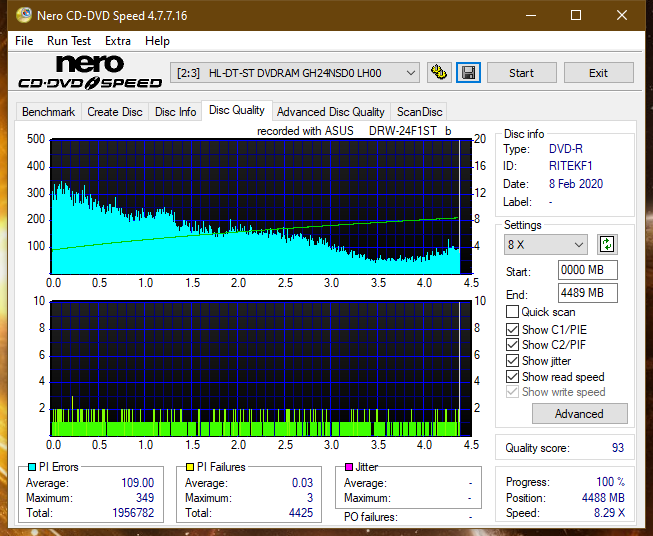Click the PI Failures average 0.03

[x=302, y=483]
